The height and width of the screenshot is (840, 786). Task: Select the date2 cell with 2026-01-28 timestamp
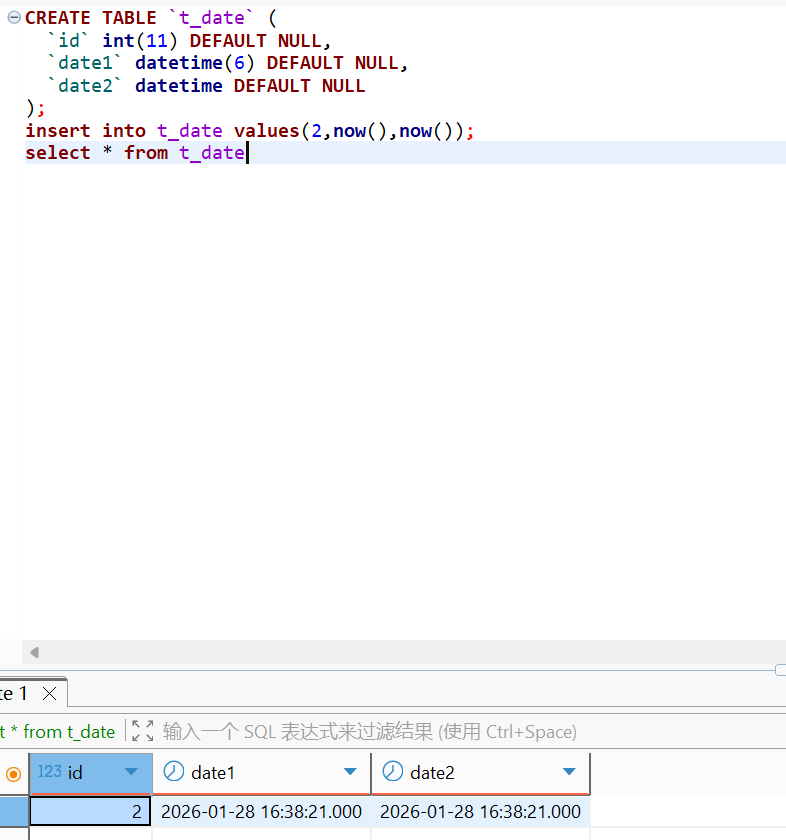(480, 812)
